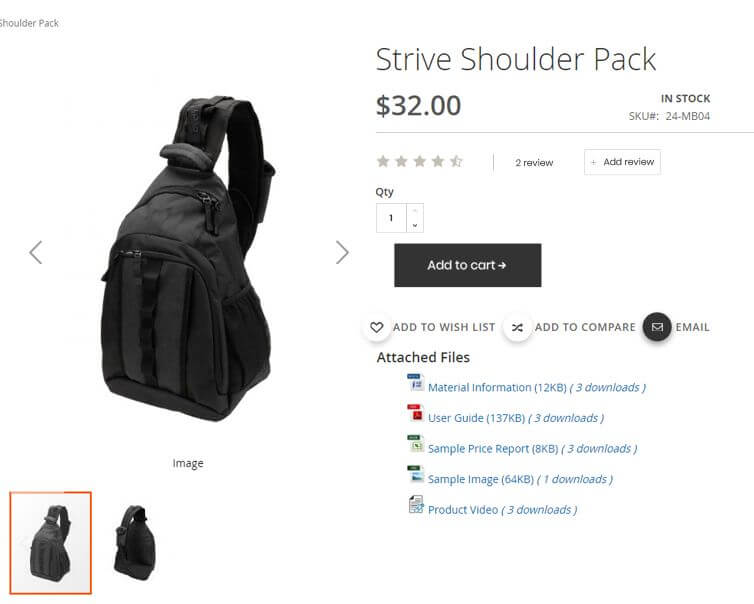The image size is (754, 604).
Task: Open the 2 review link
Action: point(534,163)
